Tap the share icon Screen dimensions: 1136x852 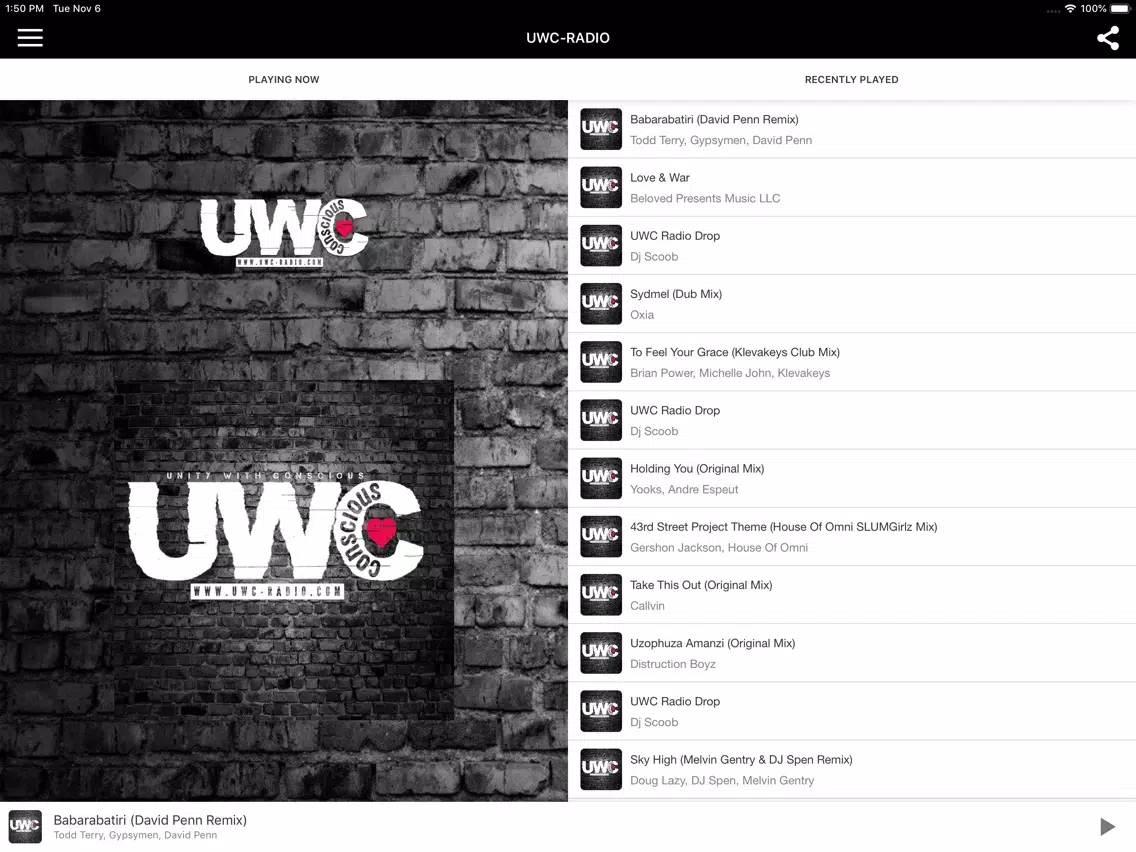point(1107,38)
